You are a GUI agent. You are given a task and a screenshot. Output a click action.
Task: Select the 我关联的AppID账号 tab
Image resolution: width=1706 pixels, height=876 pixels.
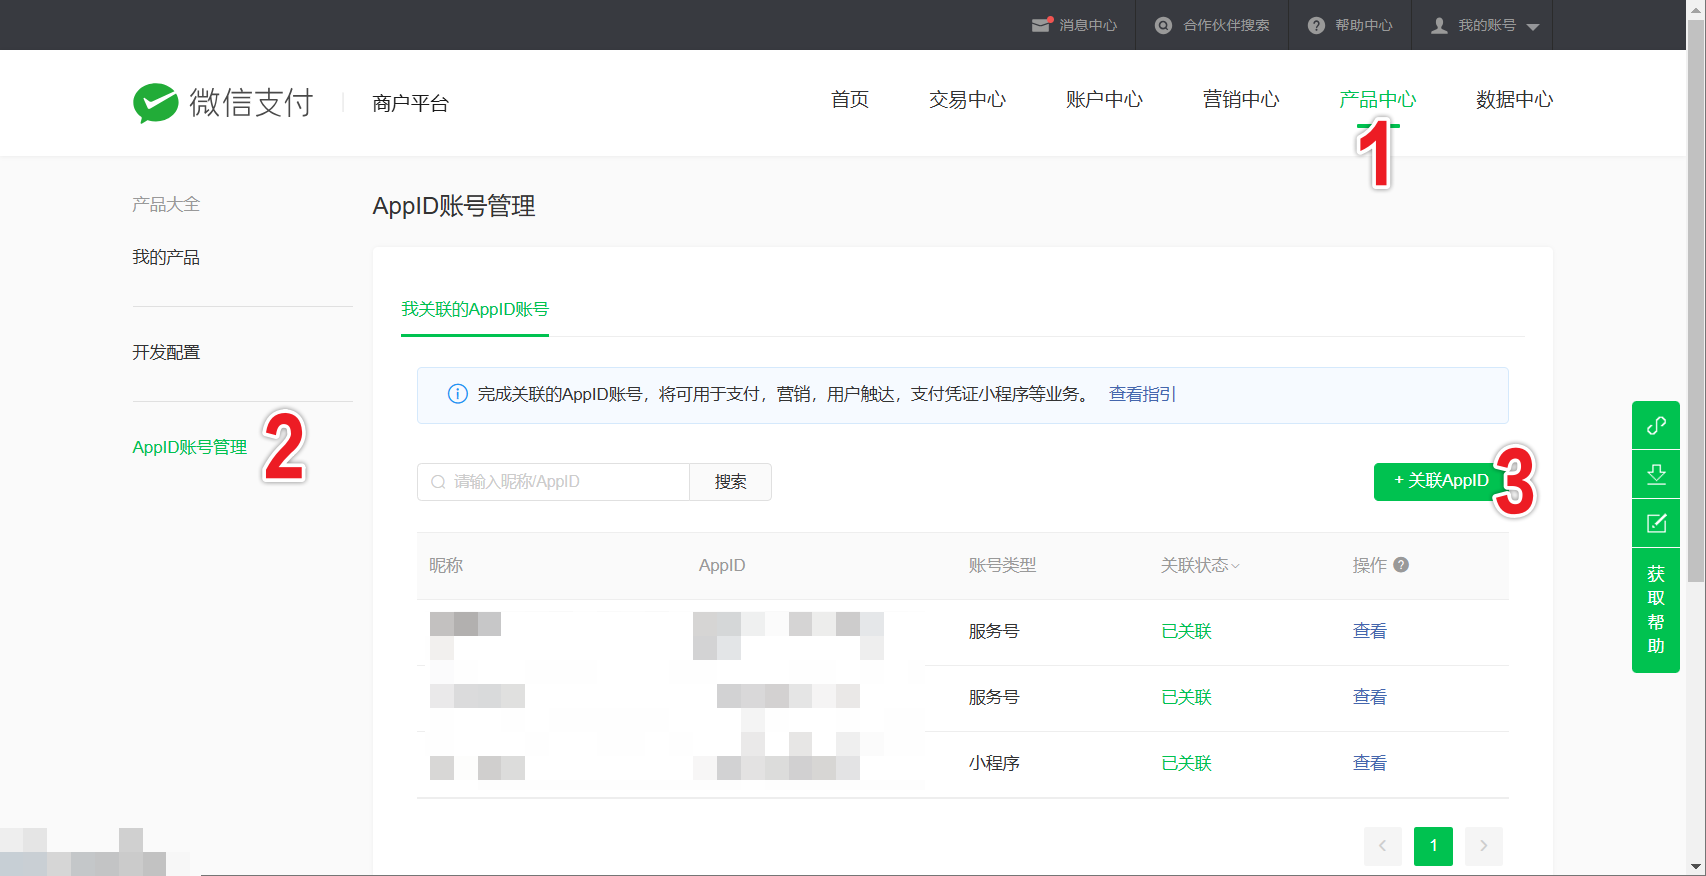tap(475, 309)
